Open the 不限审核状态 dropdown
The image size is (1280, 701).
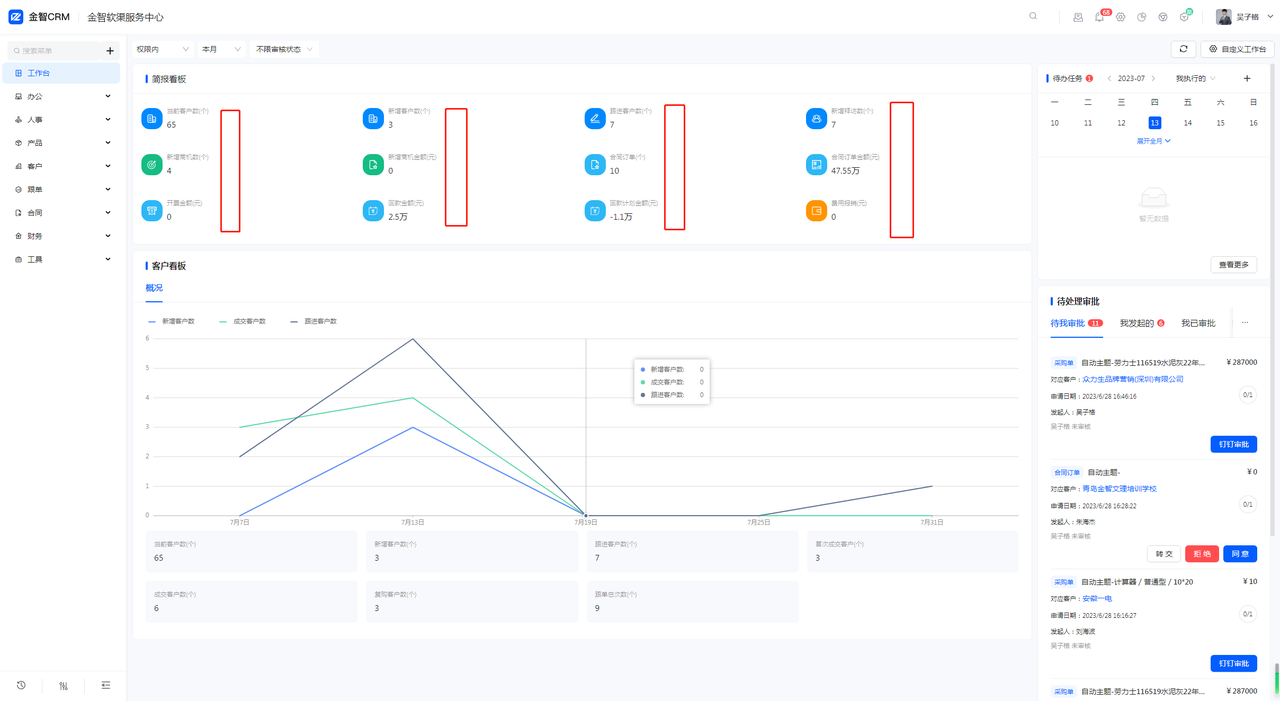tap(284, 49)
